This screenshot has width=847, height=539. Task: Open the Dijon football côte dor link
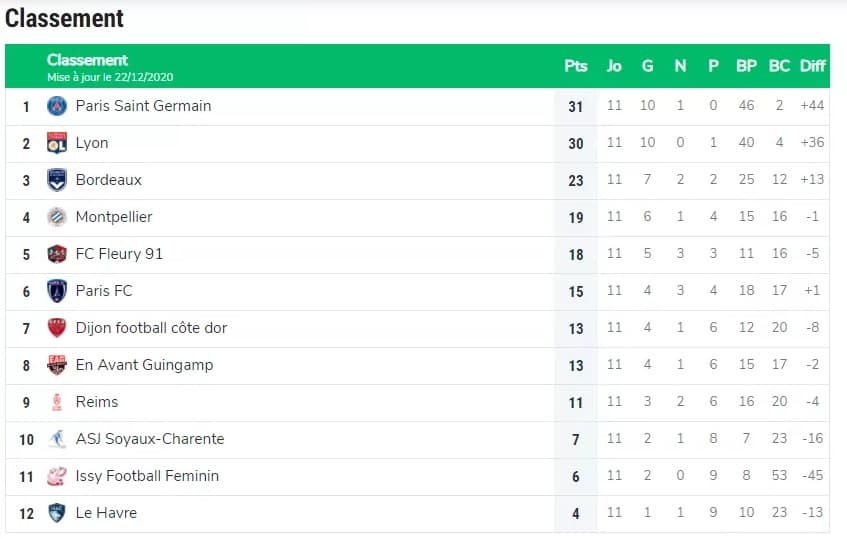(151, 328)
